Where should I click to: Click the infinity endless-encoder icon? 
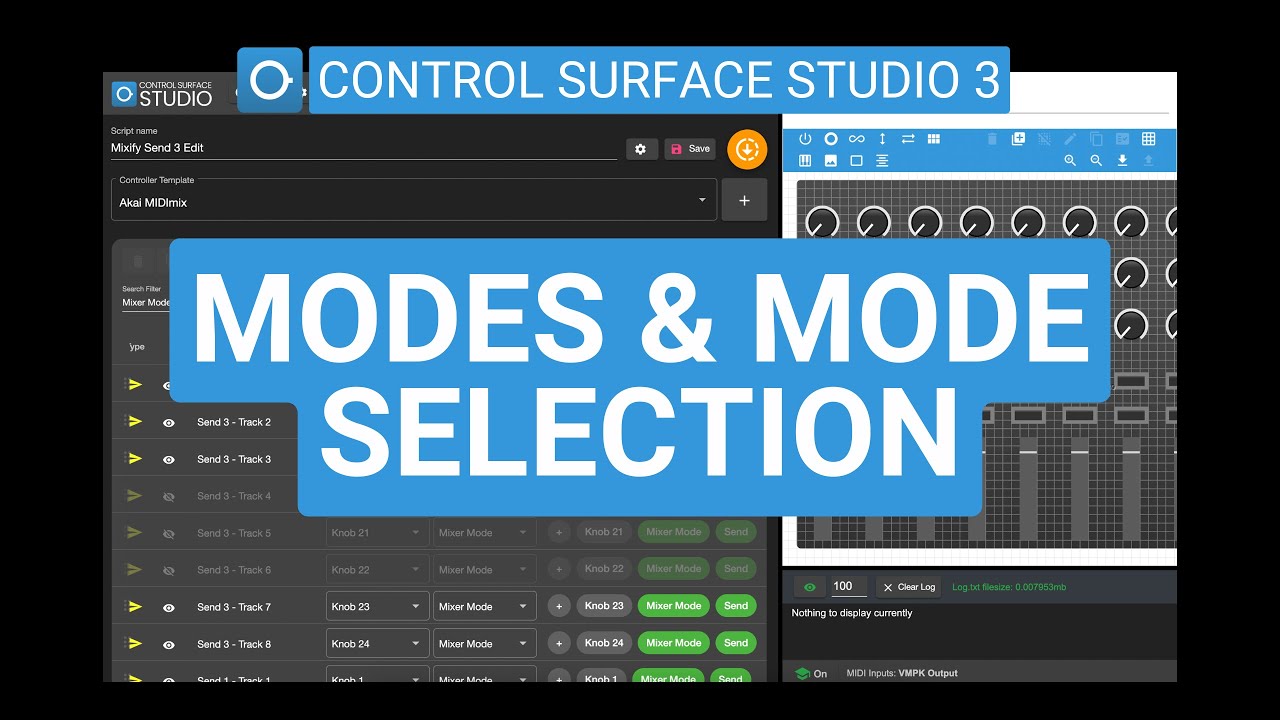point(856,139)
